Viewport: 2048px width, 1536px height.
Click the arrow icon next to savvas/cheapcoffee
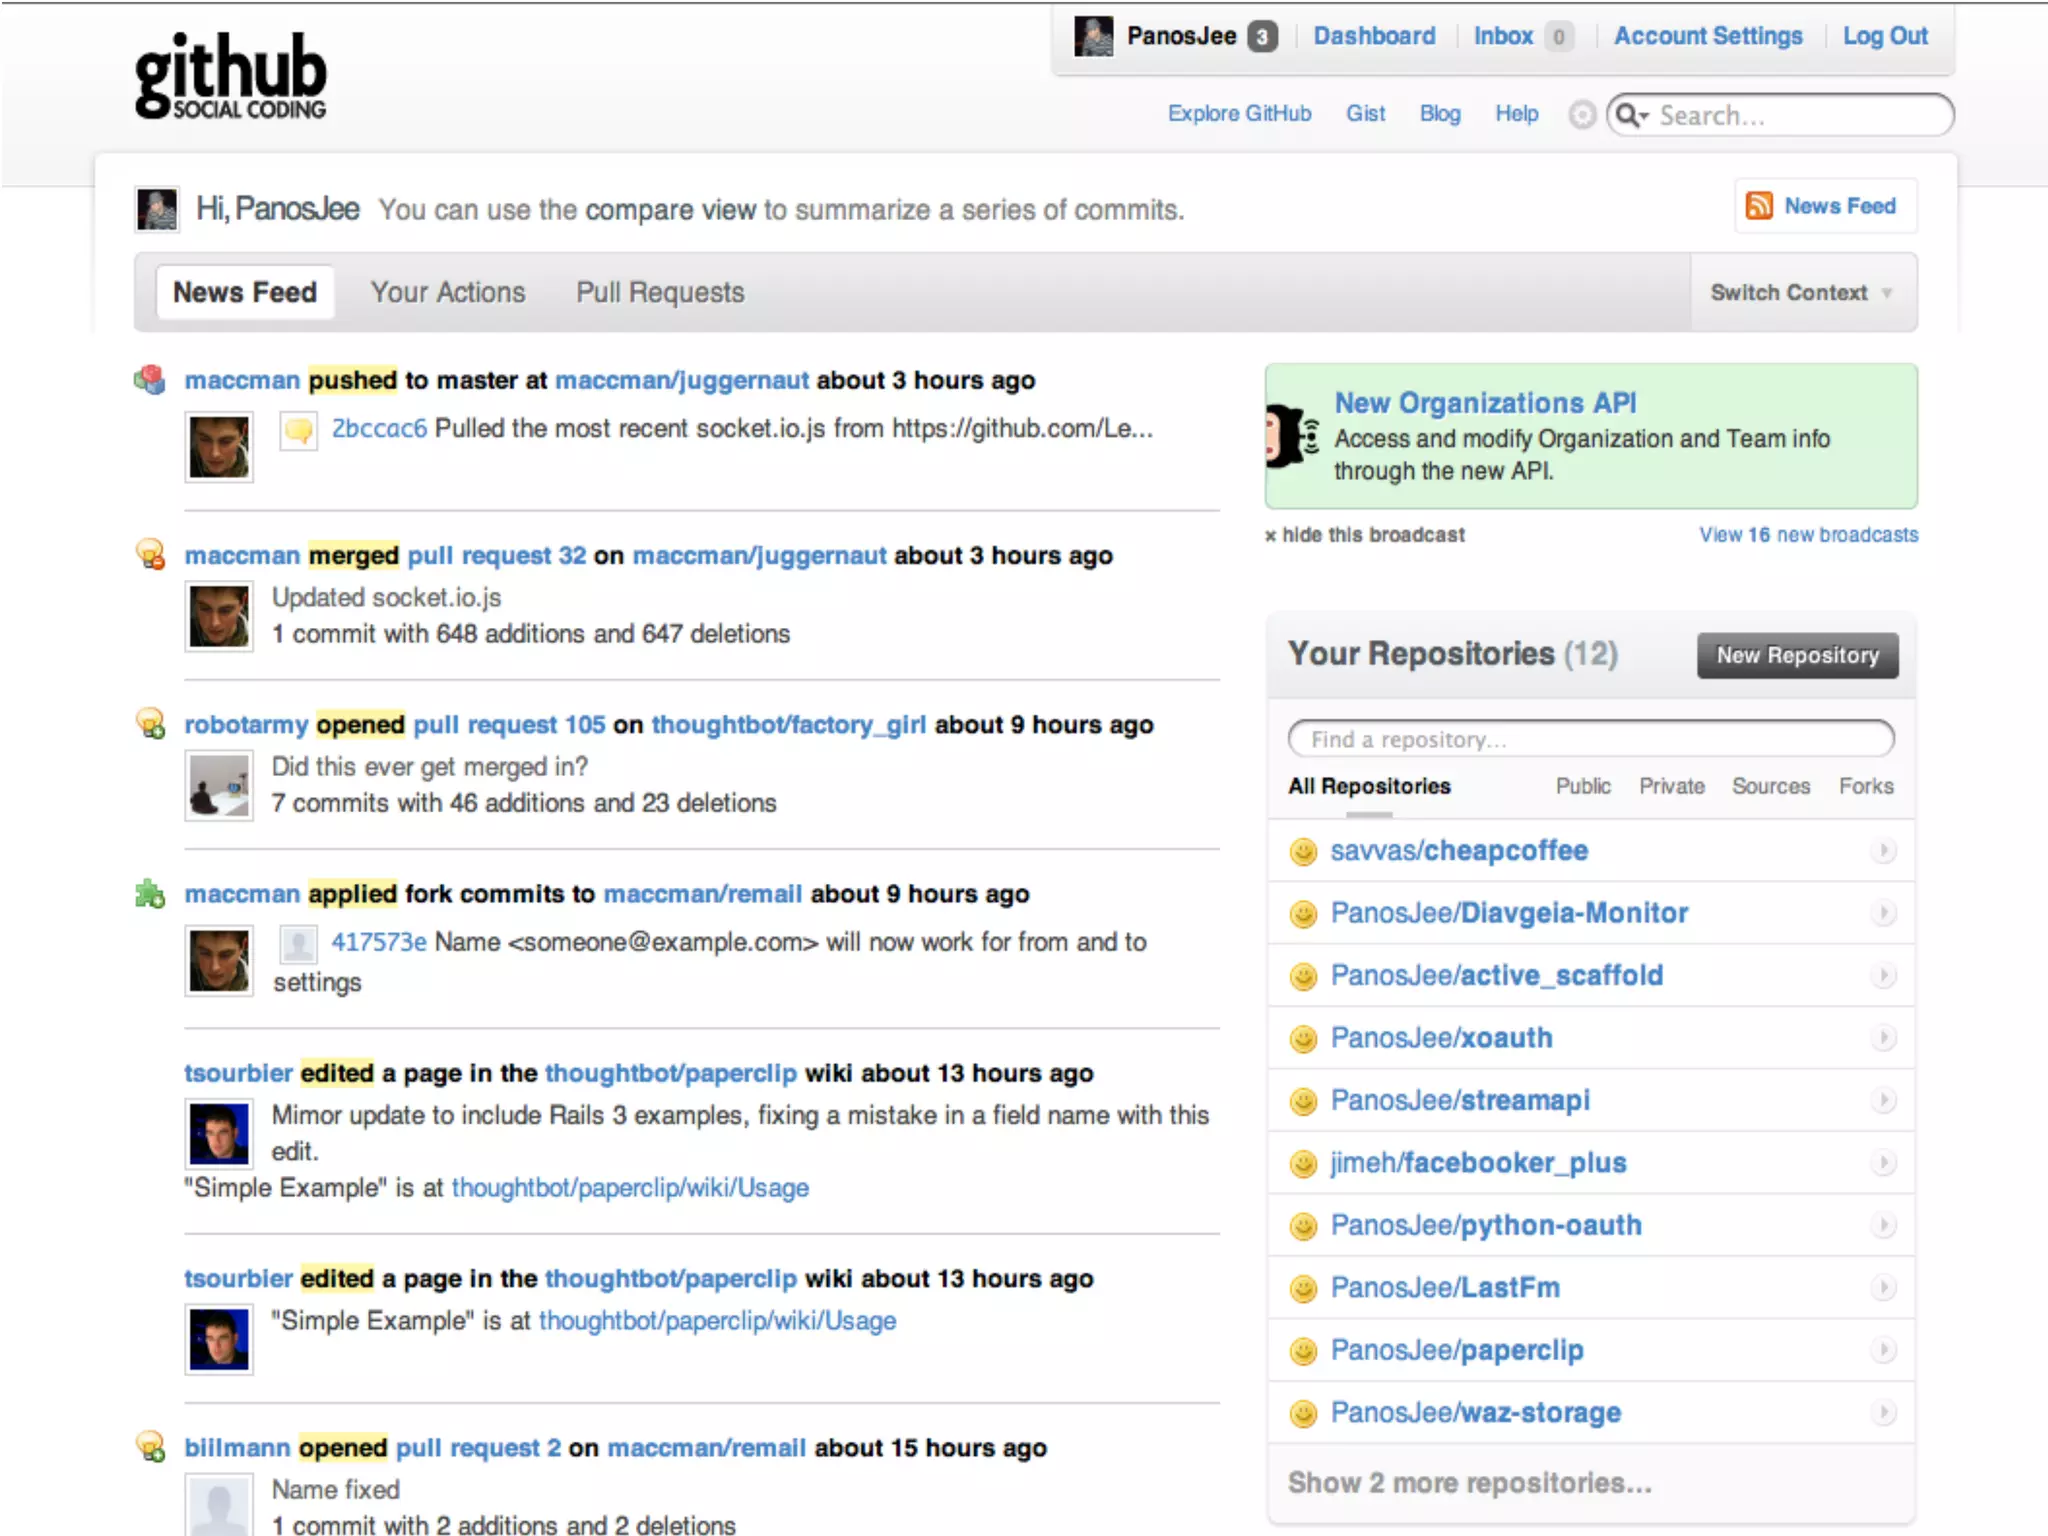coord(1882,851)
